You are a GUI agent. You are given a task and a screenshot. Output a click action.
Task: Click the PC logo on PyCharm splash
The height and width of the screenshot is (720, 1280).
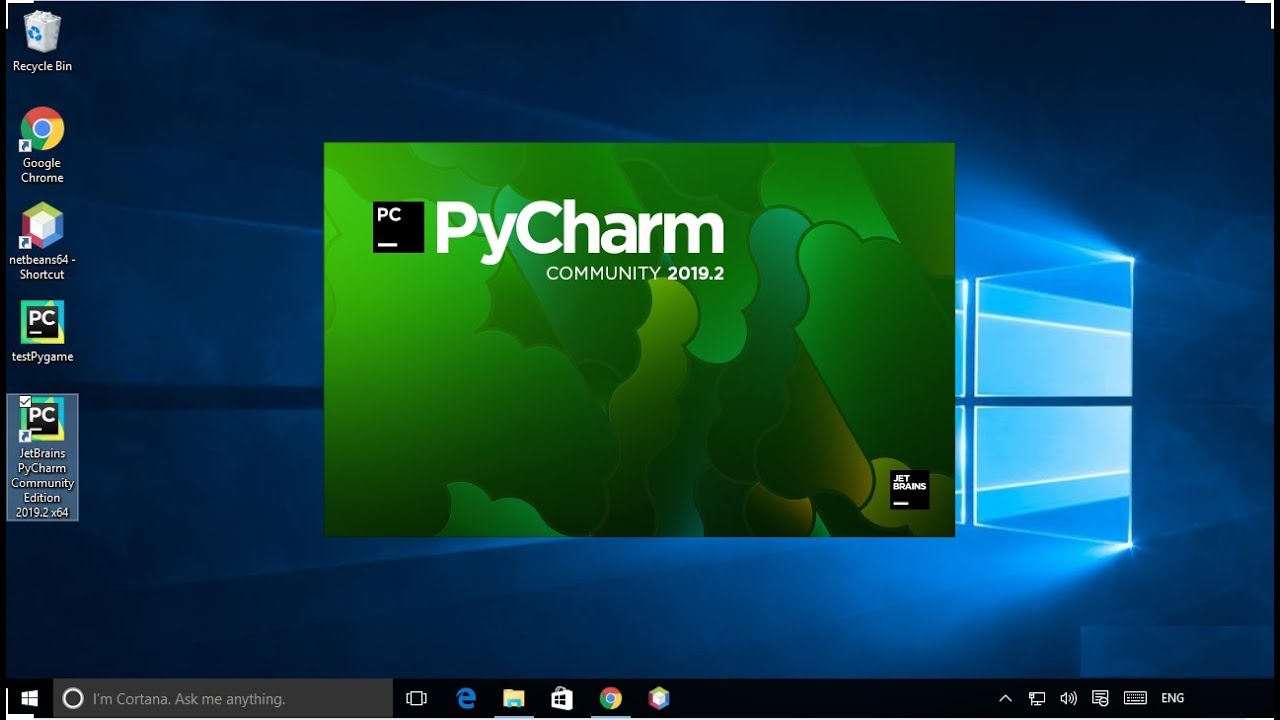click(x=398, y=226)
